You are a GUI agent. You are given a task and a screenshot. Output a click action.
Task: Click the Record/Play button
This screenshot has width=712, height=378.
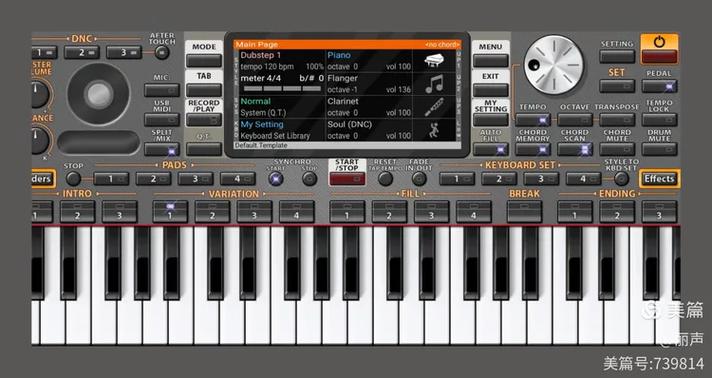[x=204, y=120]
